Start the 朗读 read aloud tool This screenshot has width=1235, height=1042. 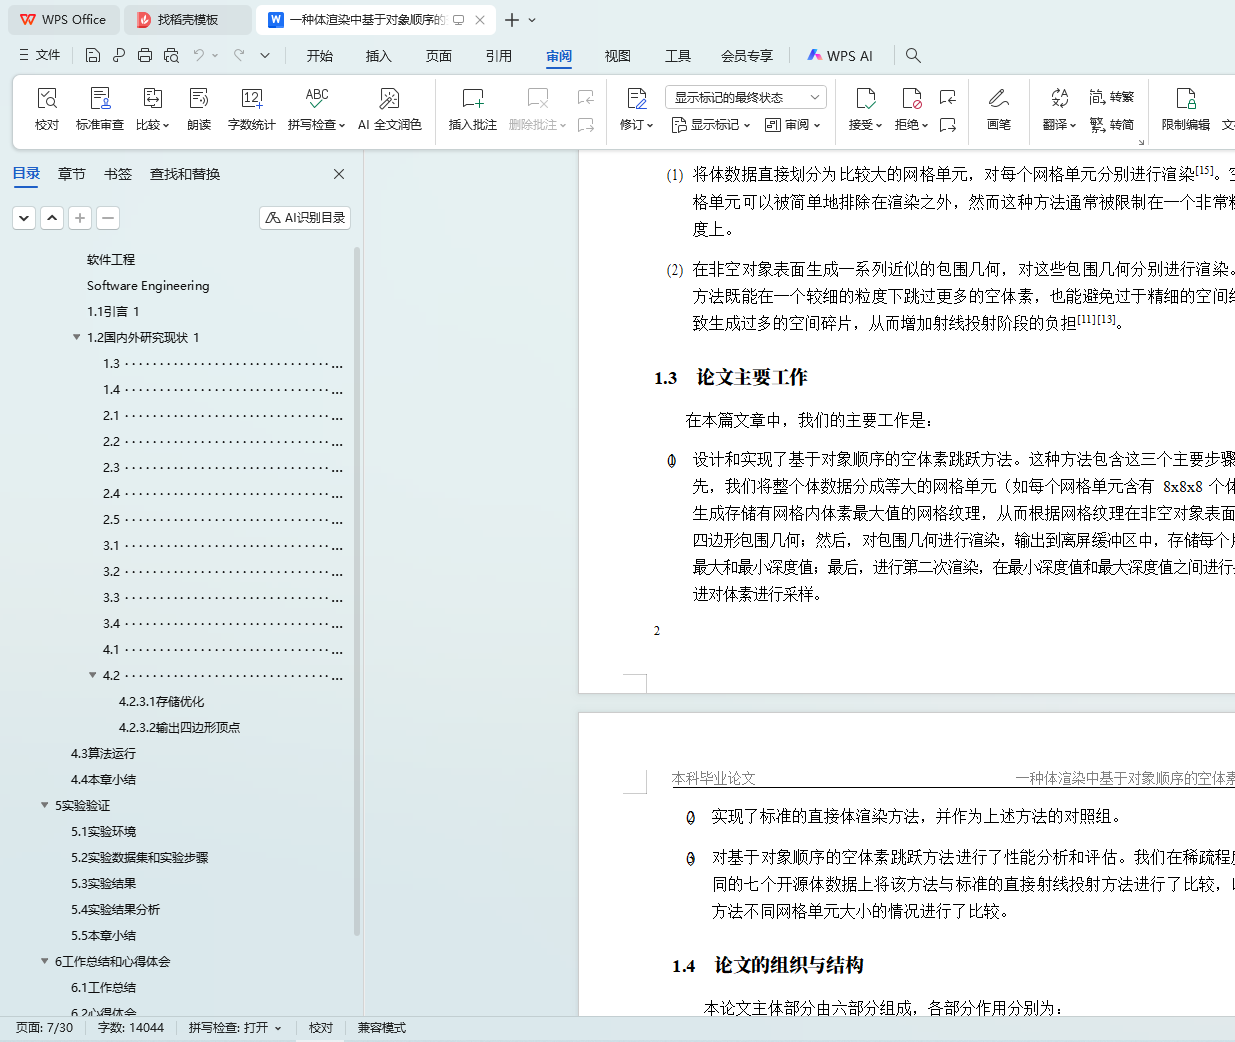(199, 109)
